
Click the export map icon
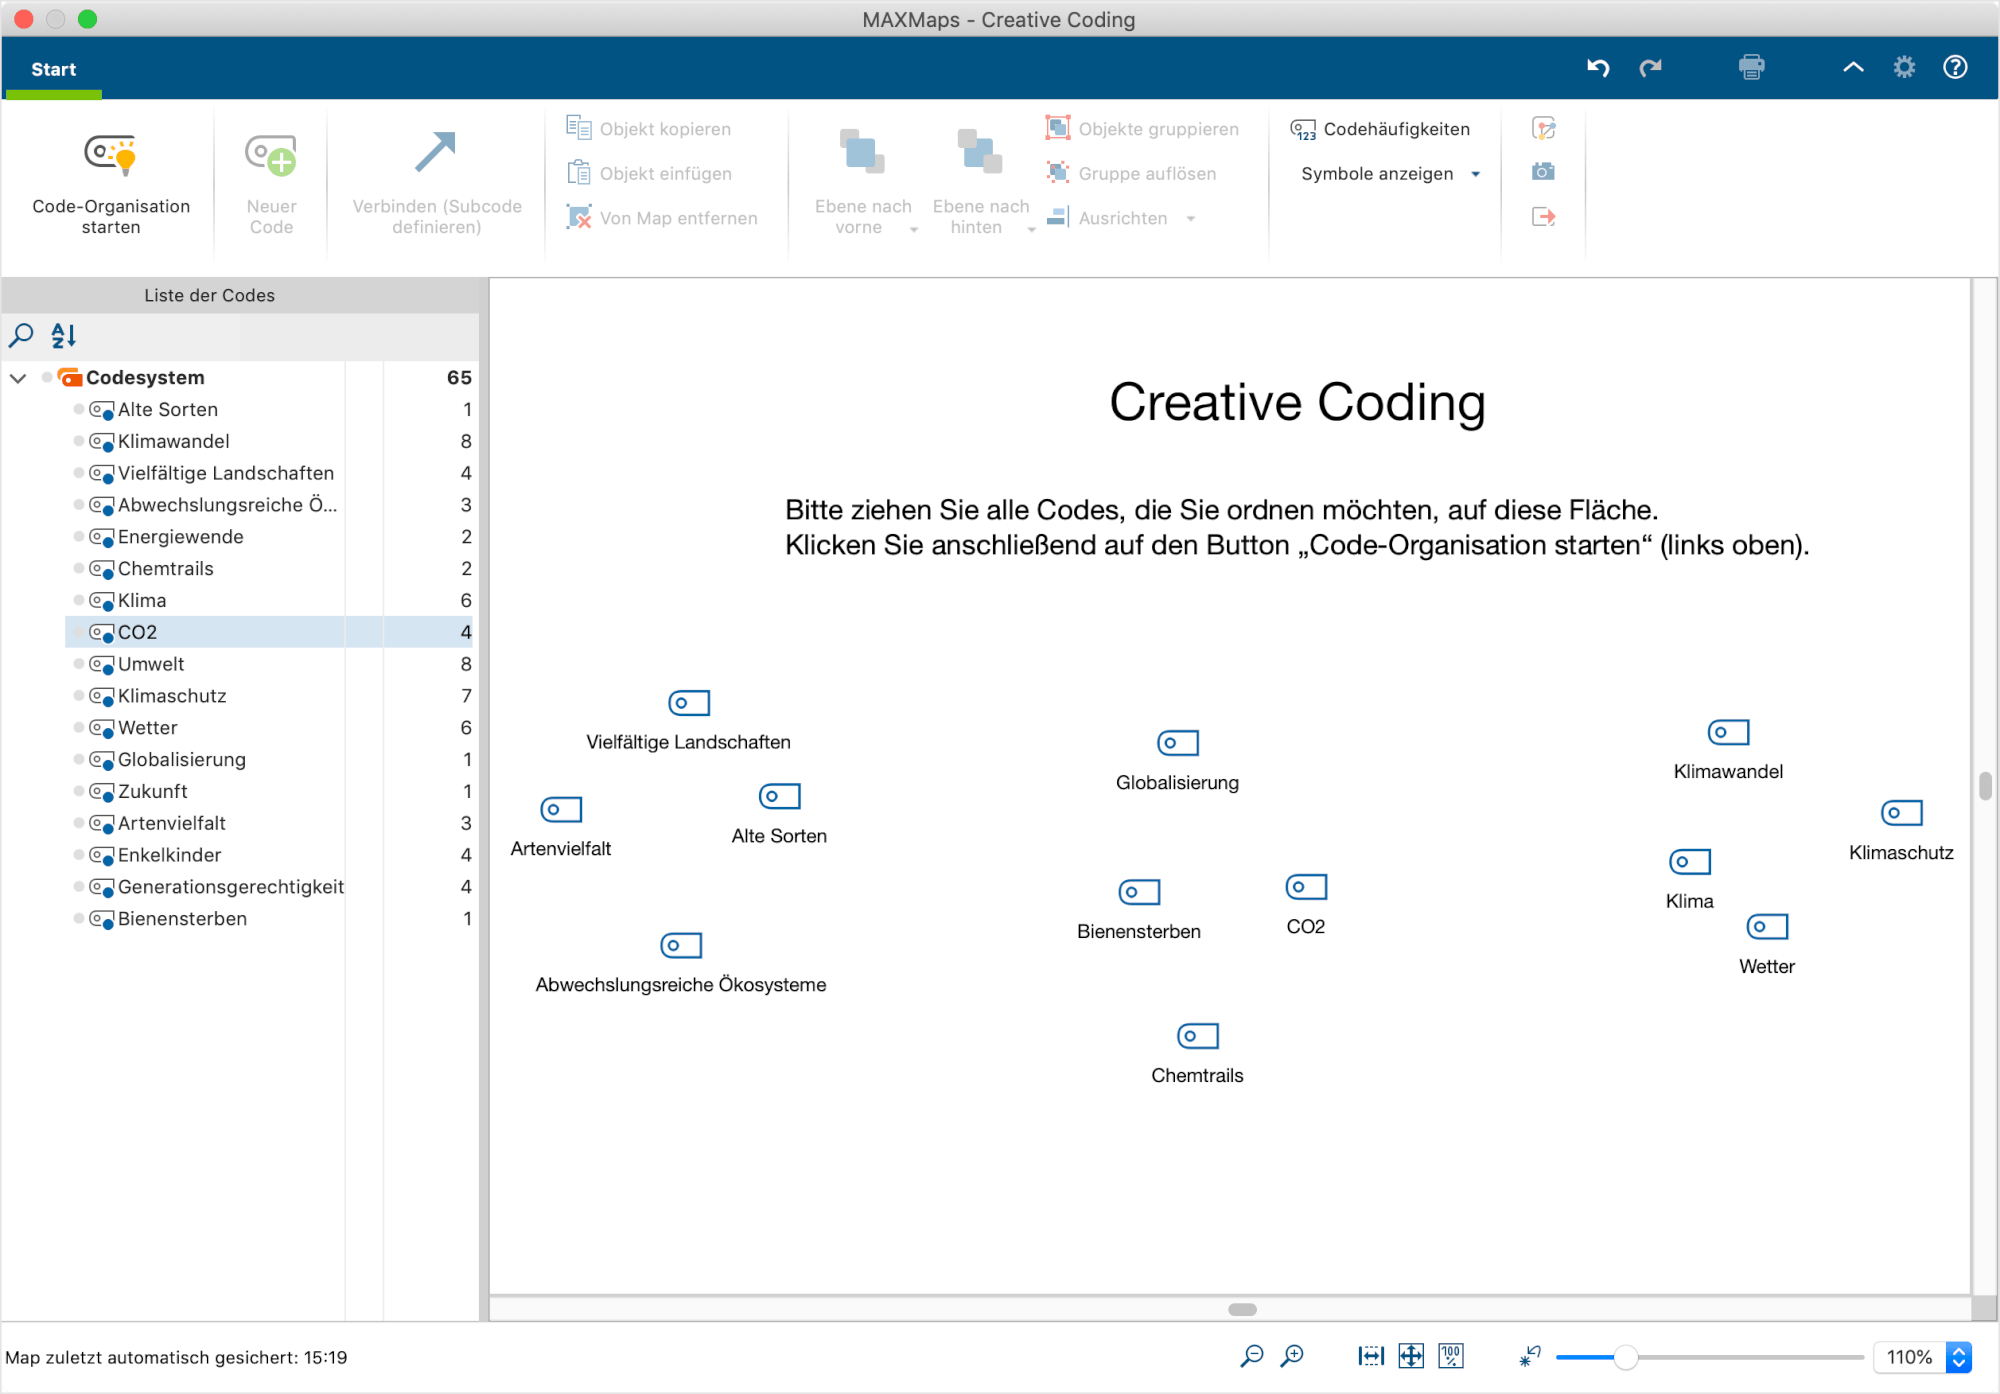tap(1544, 216)
